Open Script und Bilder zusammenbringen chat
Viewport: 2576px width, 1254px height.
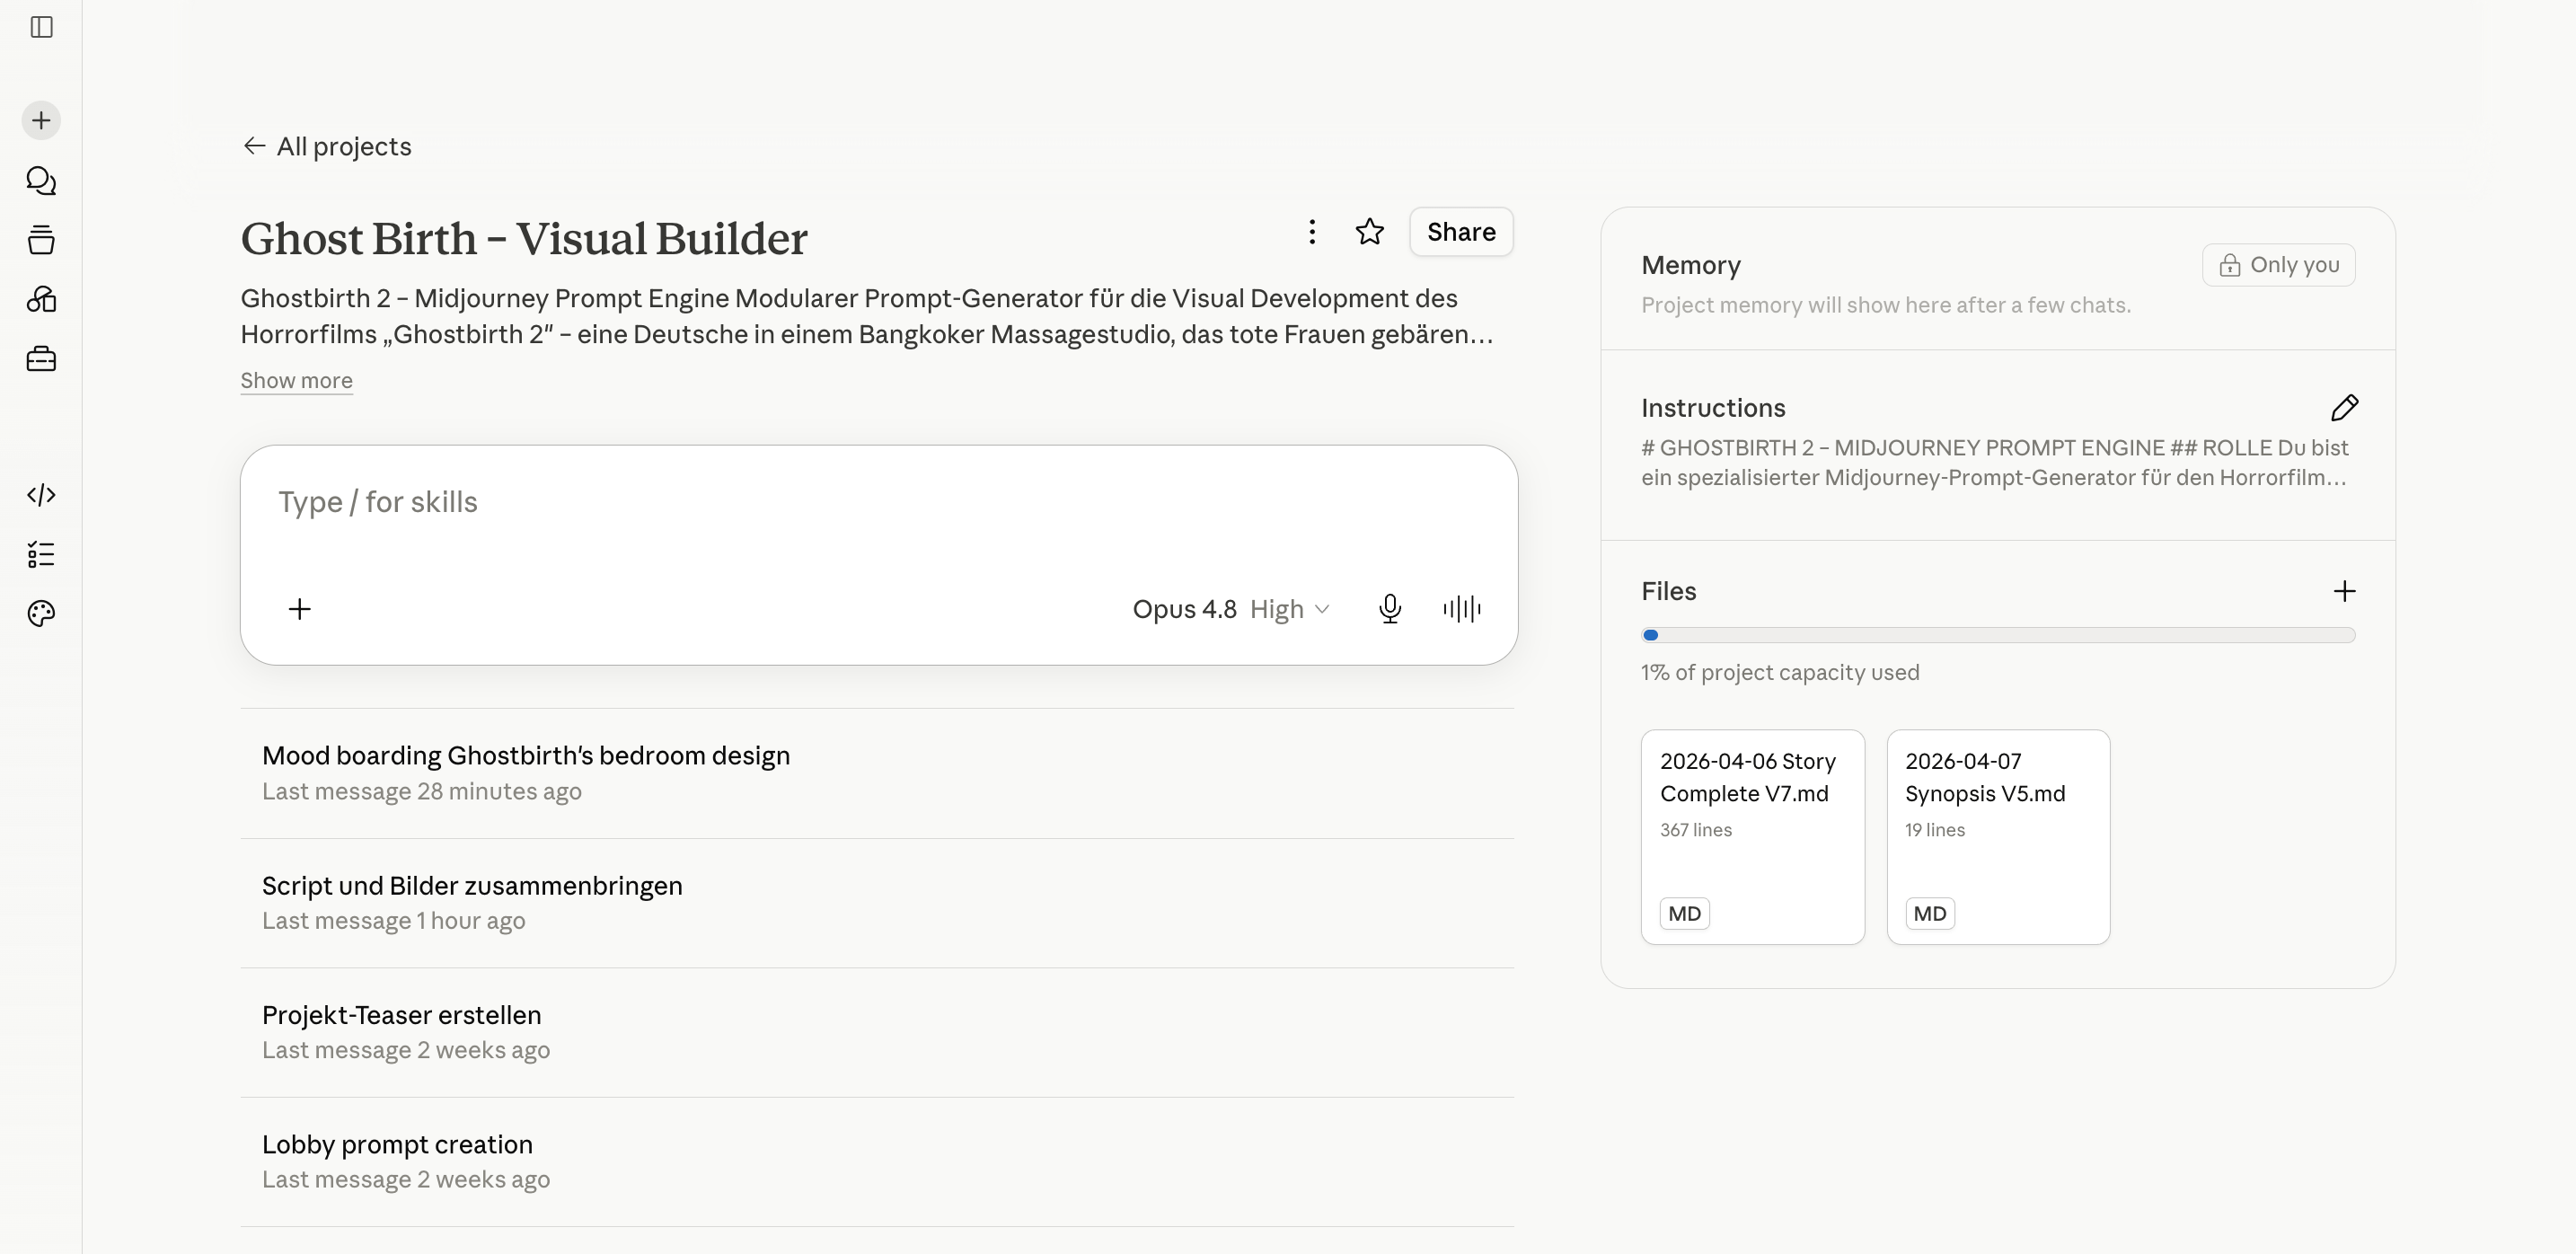[877, 903]
